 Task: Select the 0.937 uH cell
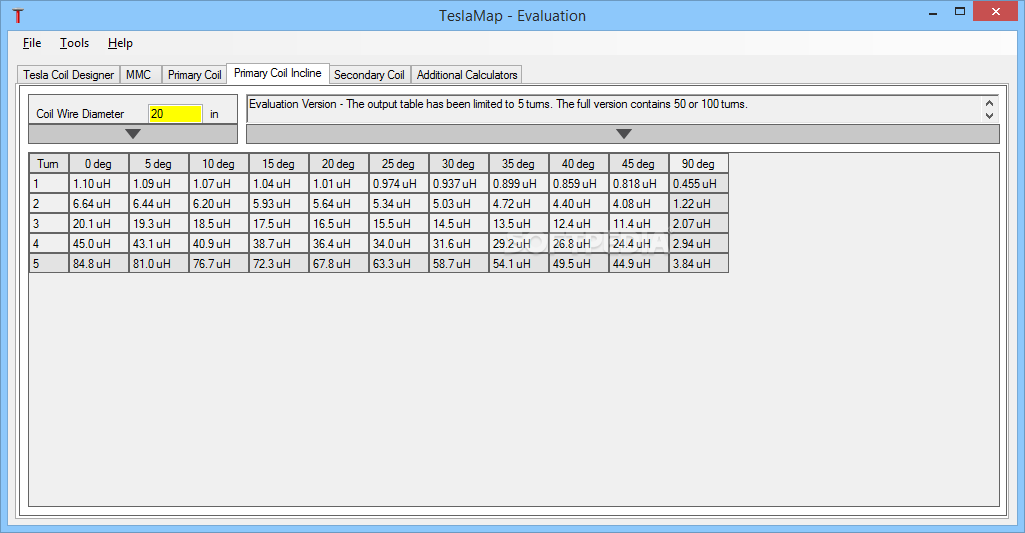tap(459, 184)
